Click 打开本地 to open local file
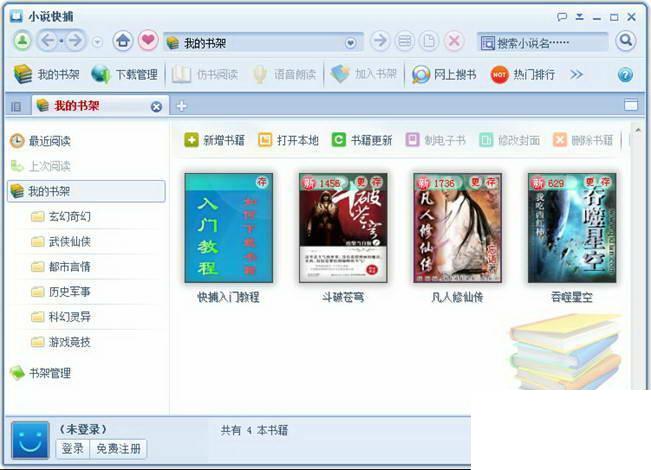 pyautogui.click(x=288, y=140)
